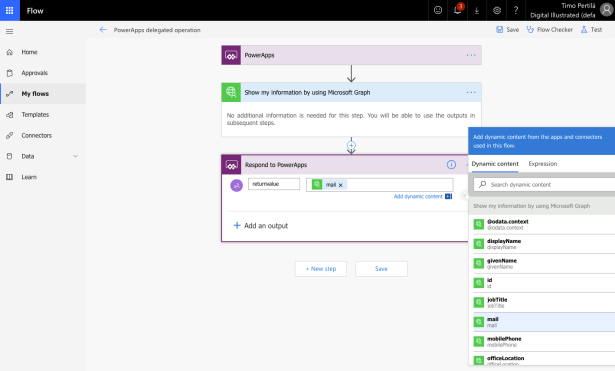Click the text type icon beside returnvalue
The height and width of the screenshot is (371, 615).
(x=237, y=186)
